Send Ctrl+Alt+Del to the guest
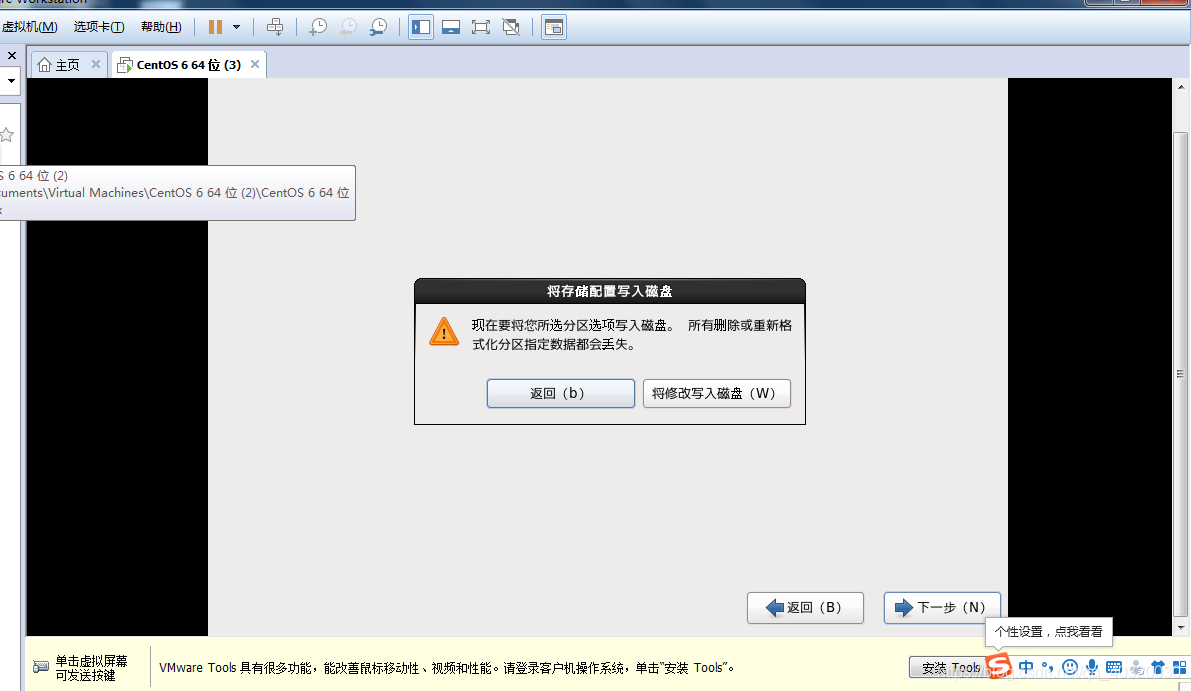Image resolution: width=1191 pixels, height=691 pixels. pyautogui.click(x=275, y=27)
